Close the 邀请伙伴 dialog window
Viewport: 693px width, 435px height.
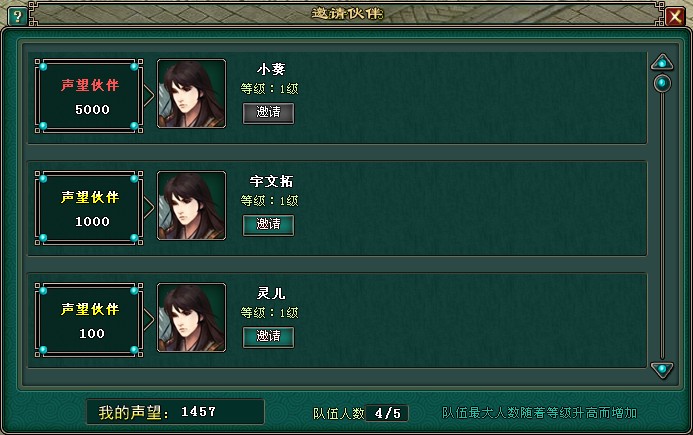(675, 17)
